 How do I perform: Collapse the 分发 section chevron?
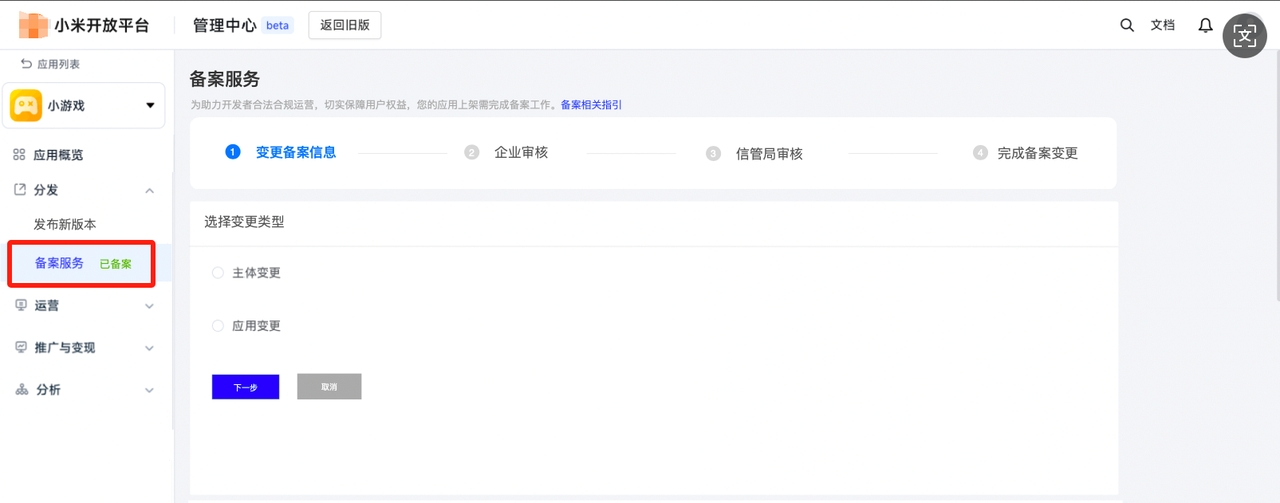click(x=150, y=190)
